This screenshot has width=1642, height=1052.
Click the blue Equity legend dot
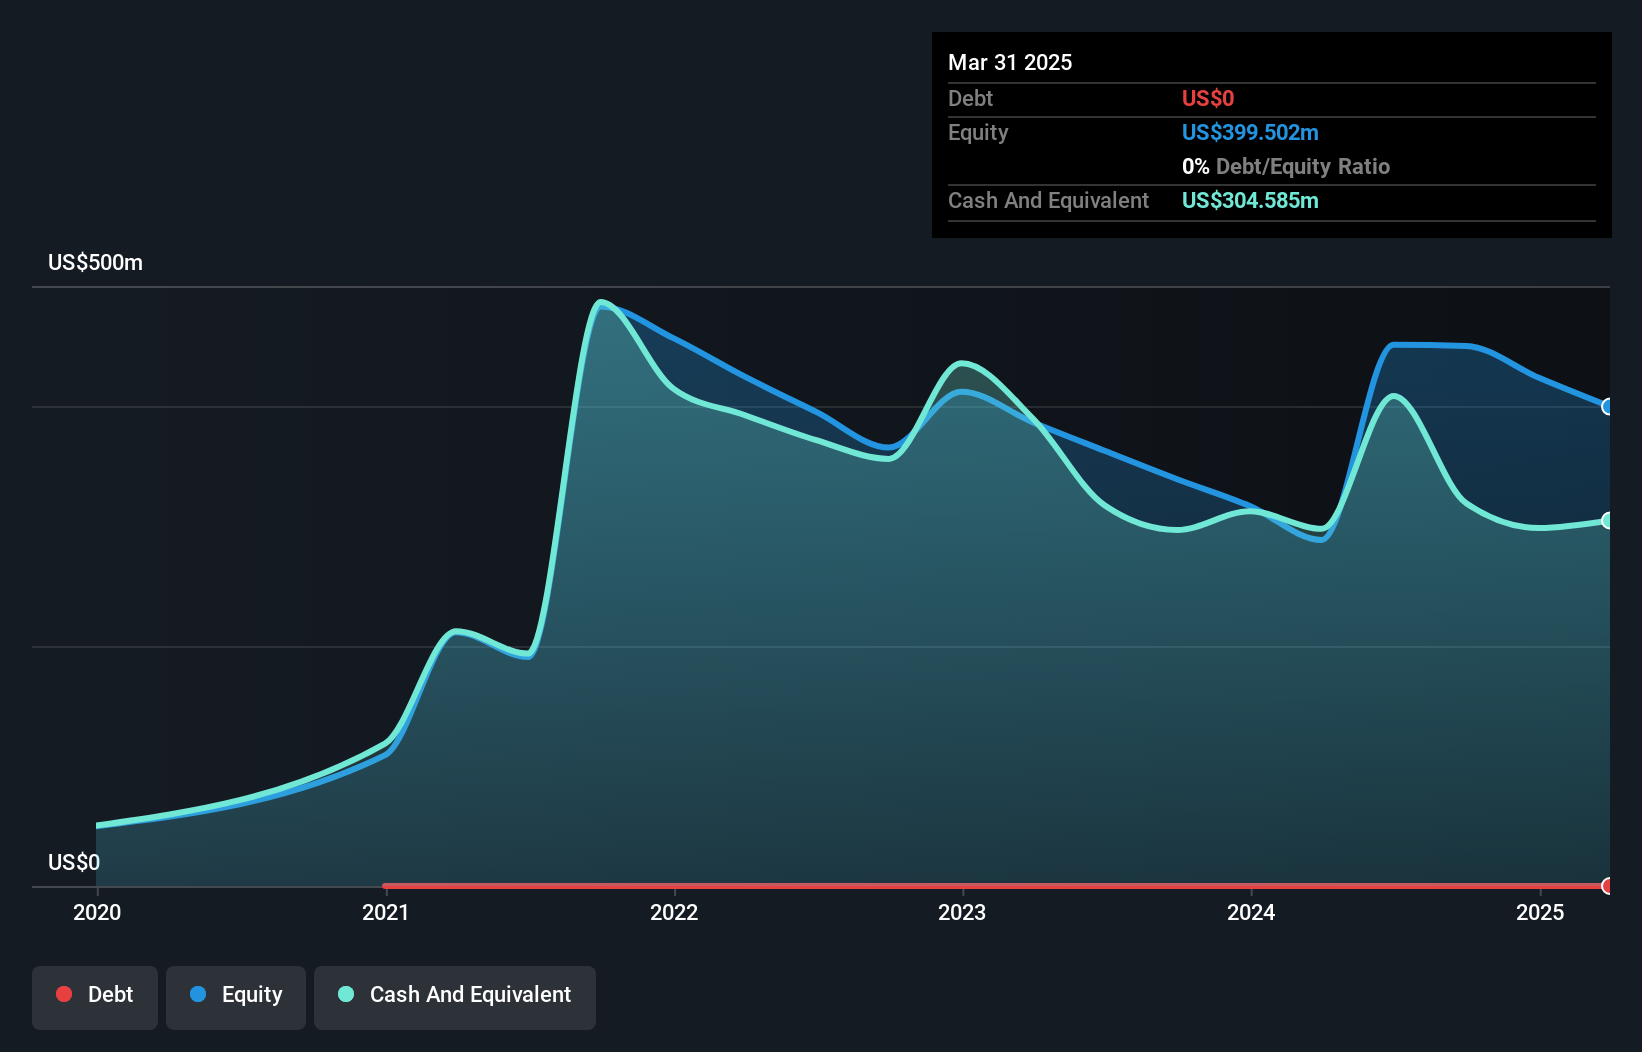coord(198,994)
